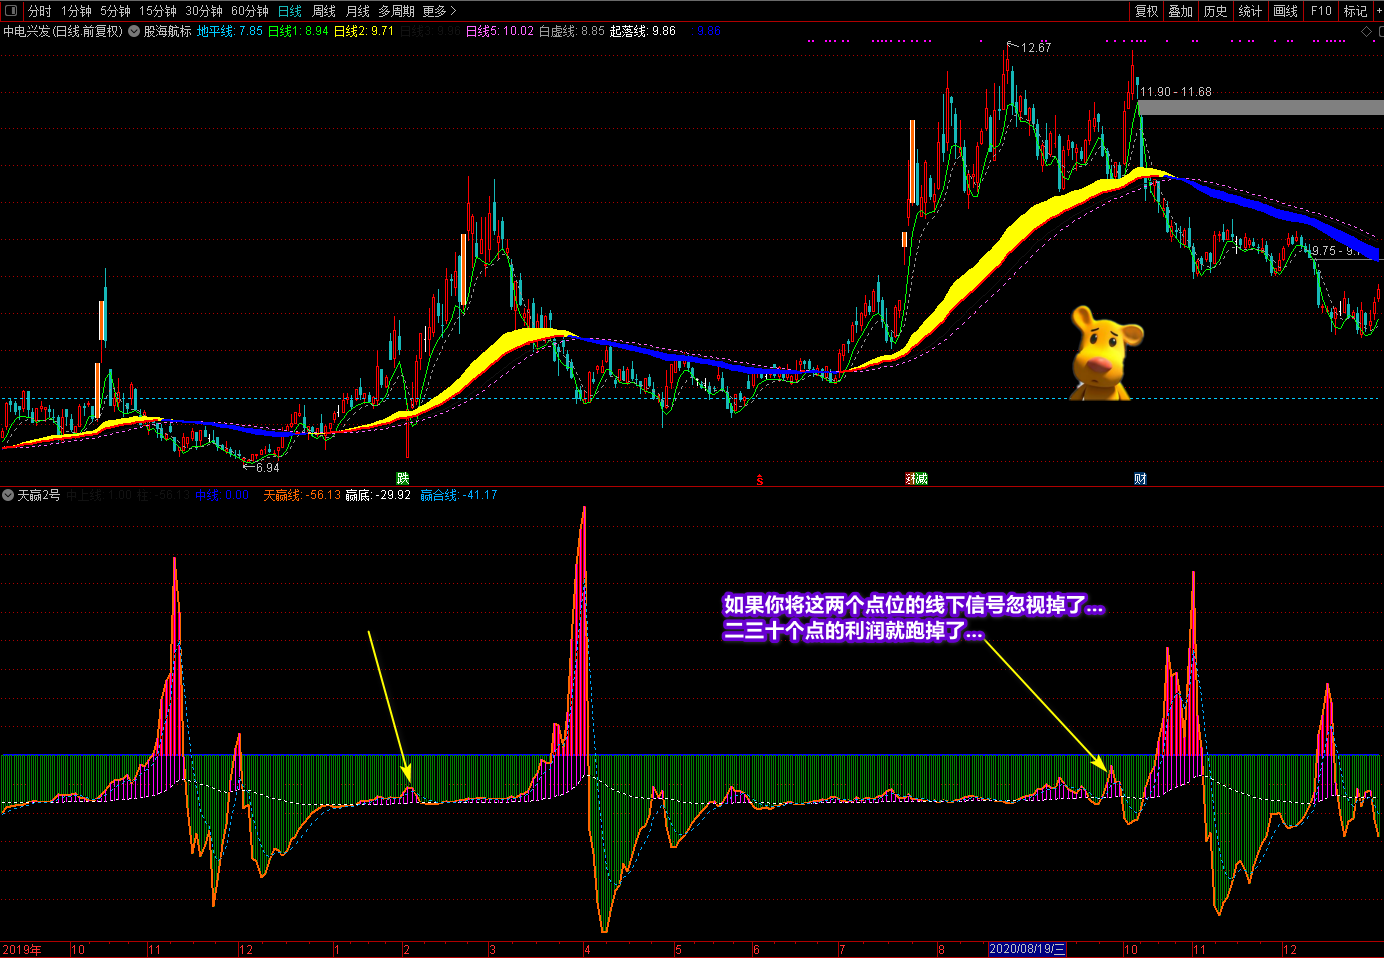Image resolution: width=1384 pixels, height=958 pixels.
Task: Click the red $ dividend marker
Action: [760, 480]
